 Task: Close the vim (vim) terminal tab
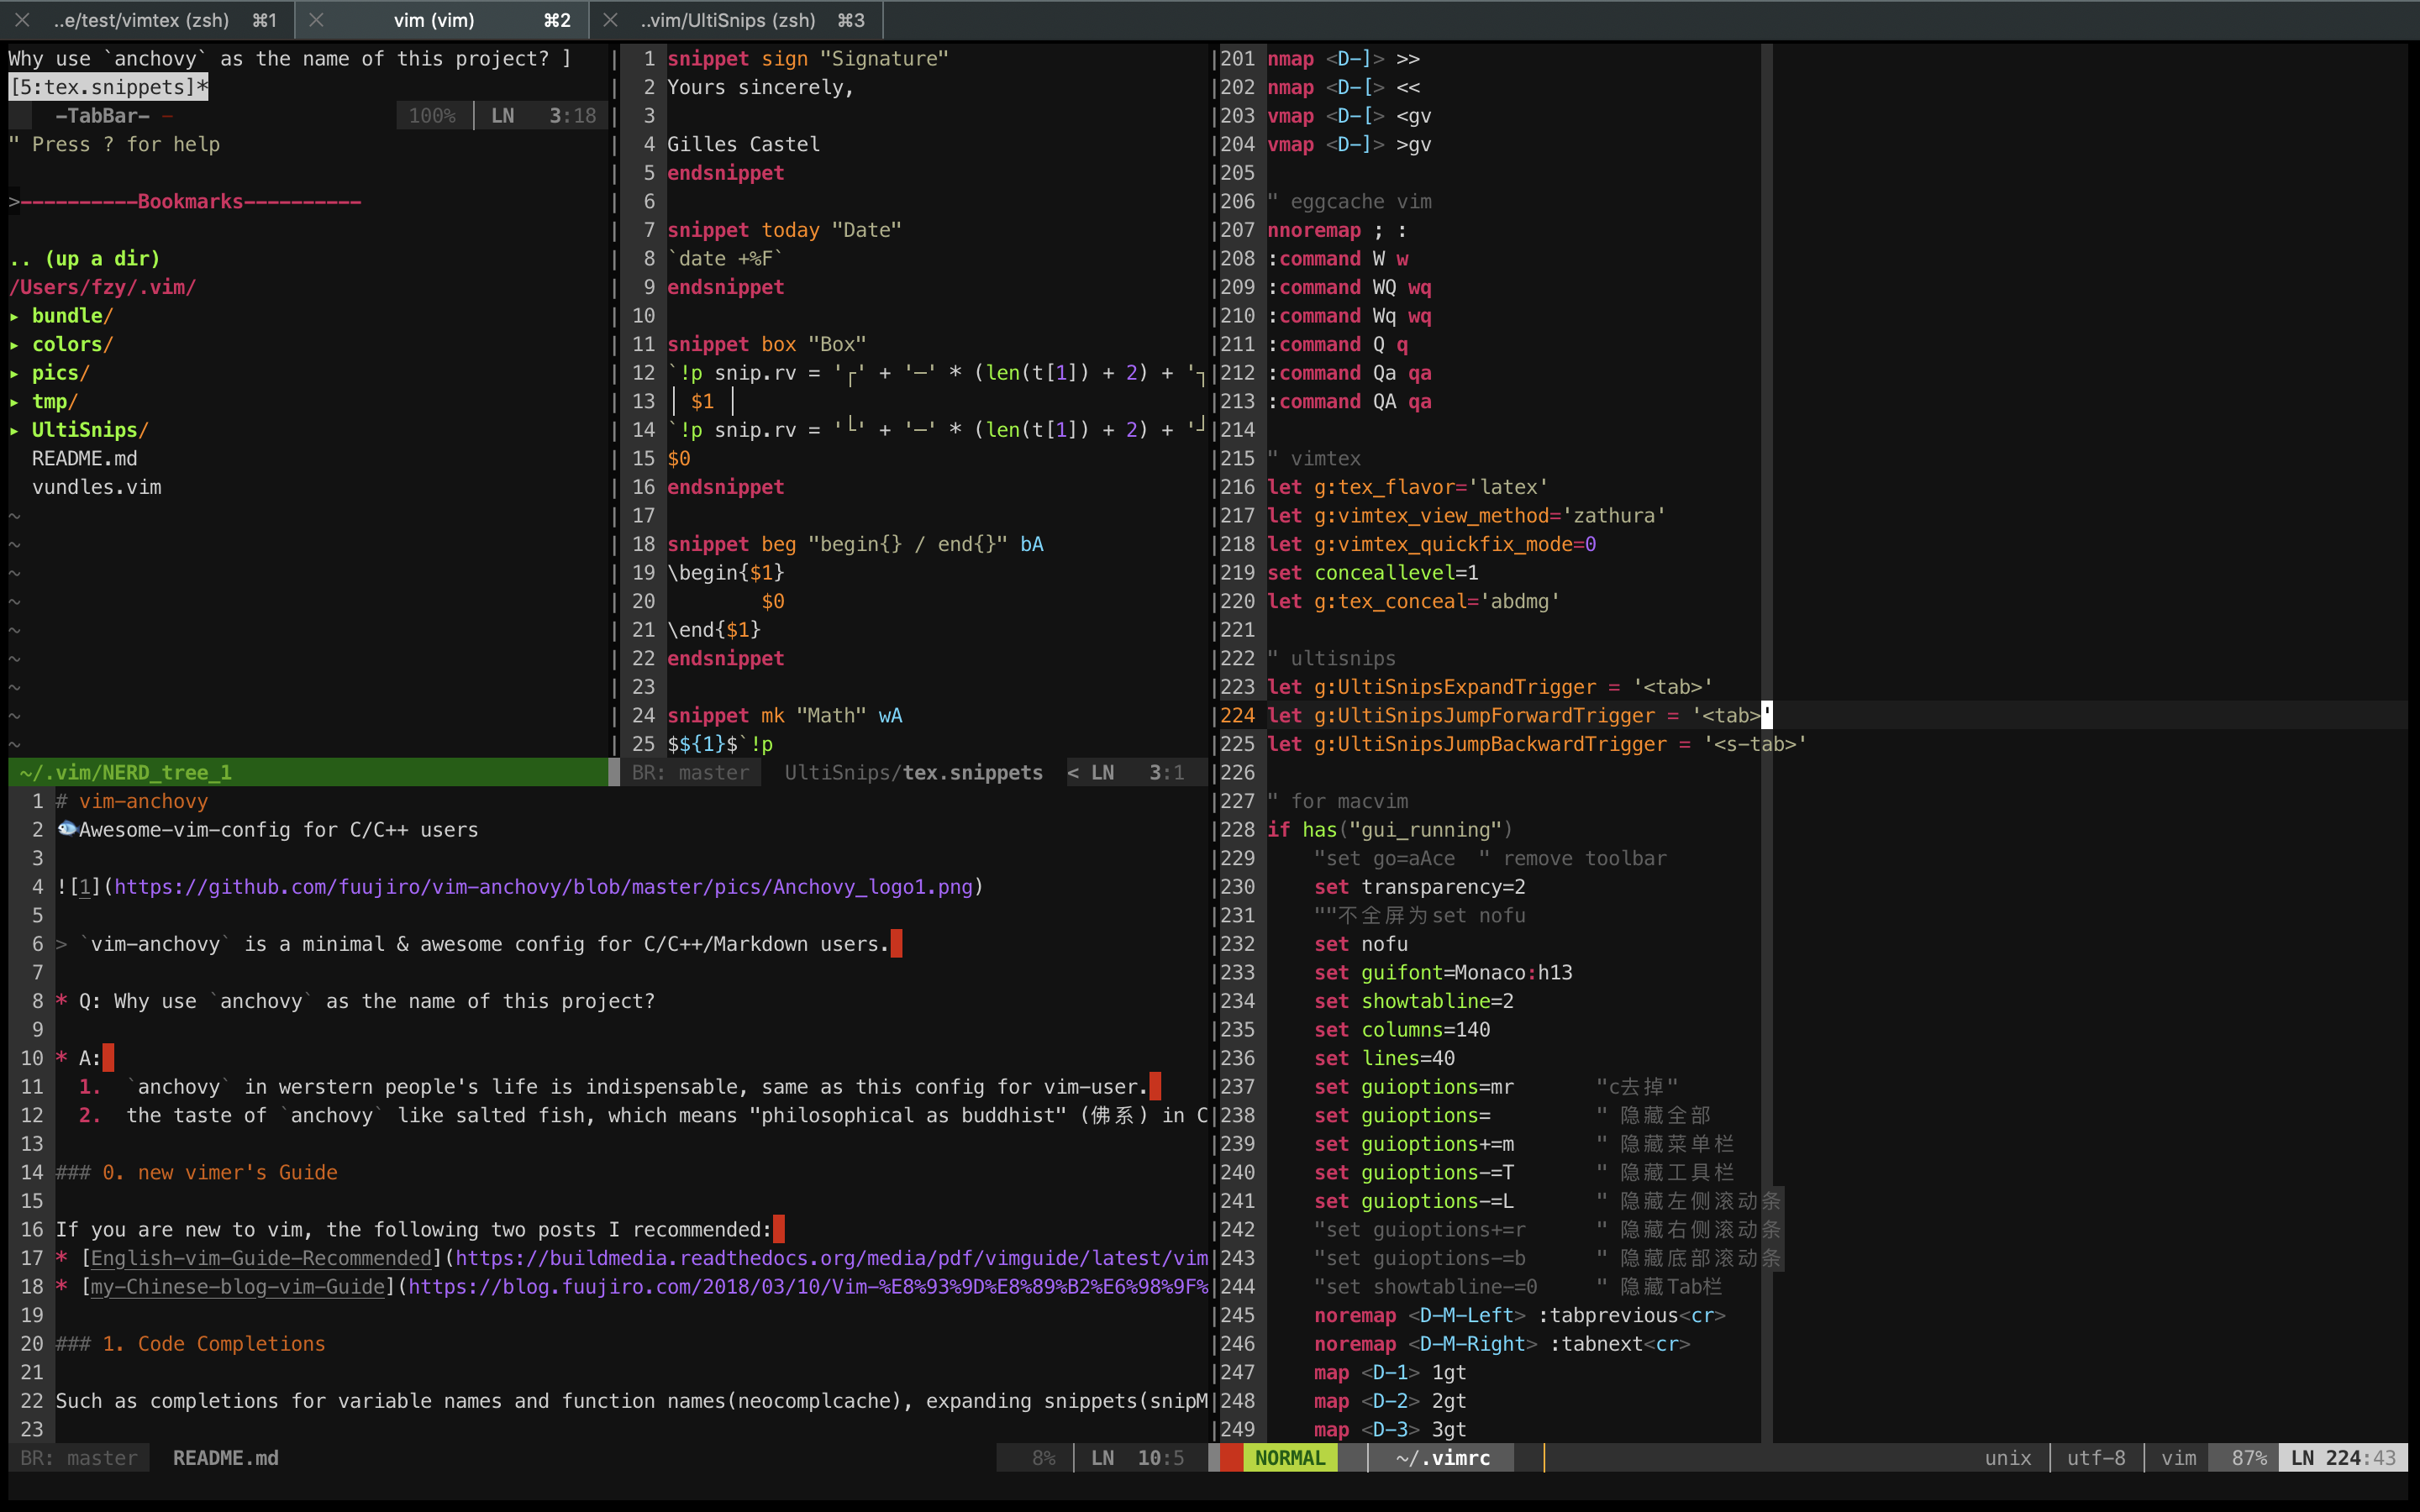316,20
